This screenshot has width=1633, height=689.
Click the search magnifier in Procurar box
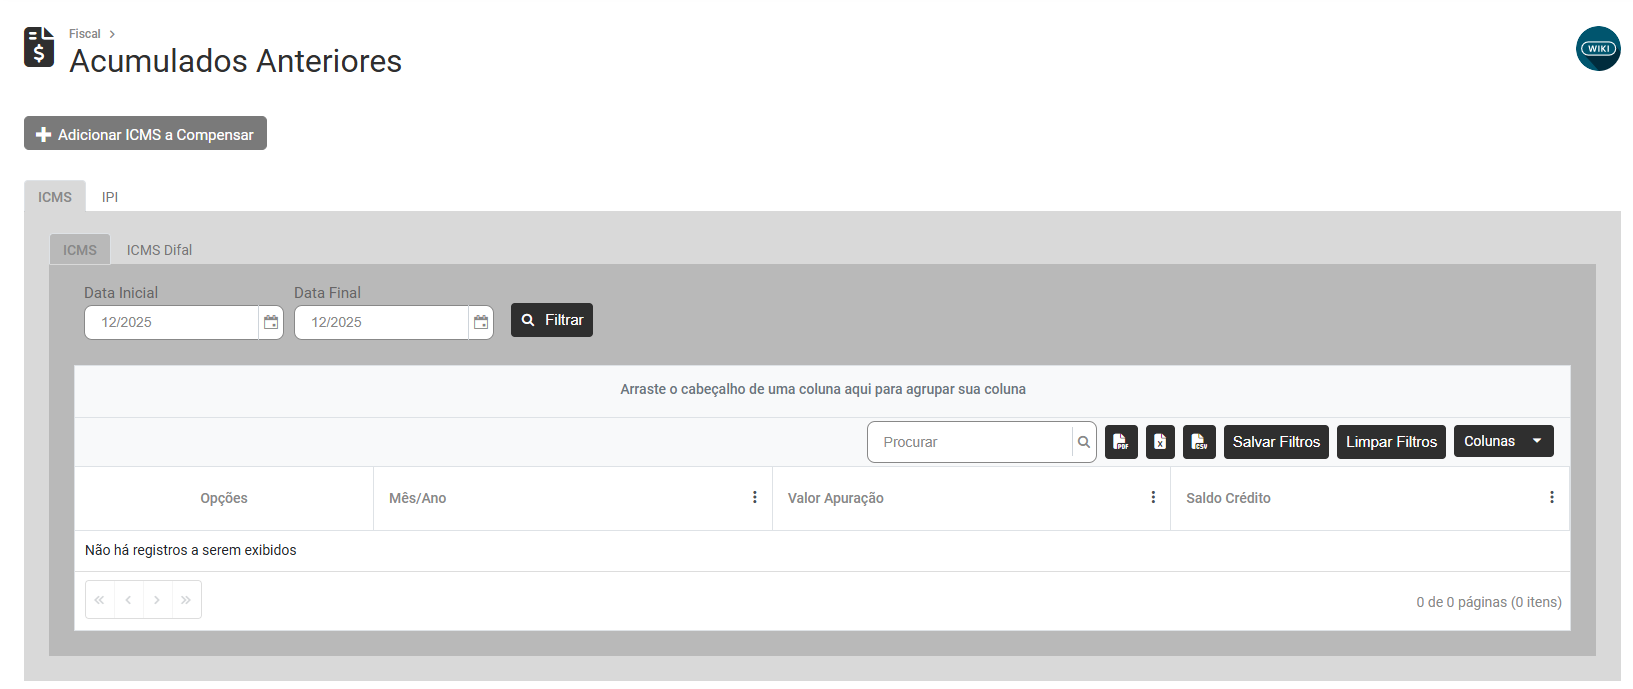[x=1084, y=442]
